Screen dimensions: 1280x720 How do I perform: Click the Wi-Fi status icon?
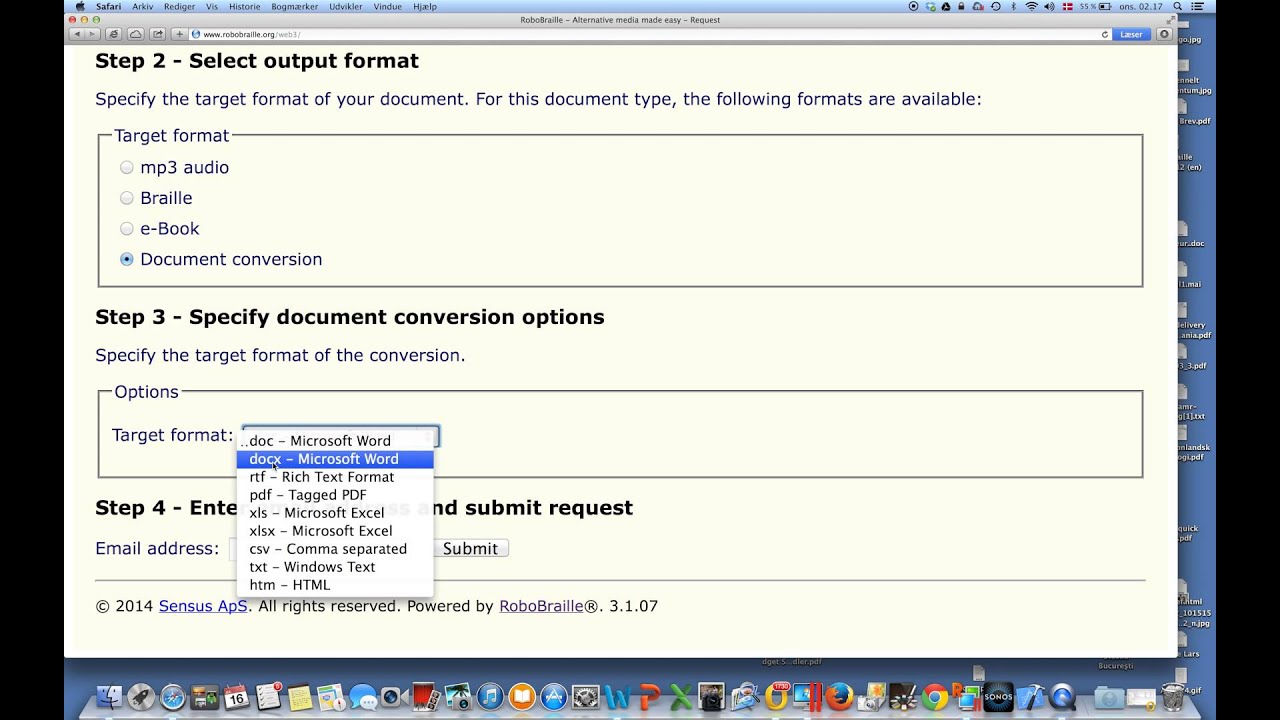pos(1031,6)
